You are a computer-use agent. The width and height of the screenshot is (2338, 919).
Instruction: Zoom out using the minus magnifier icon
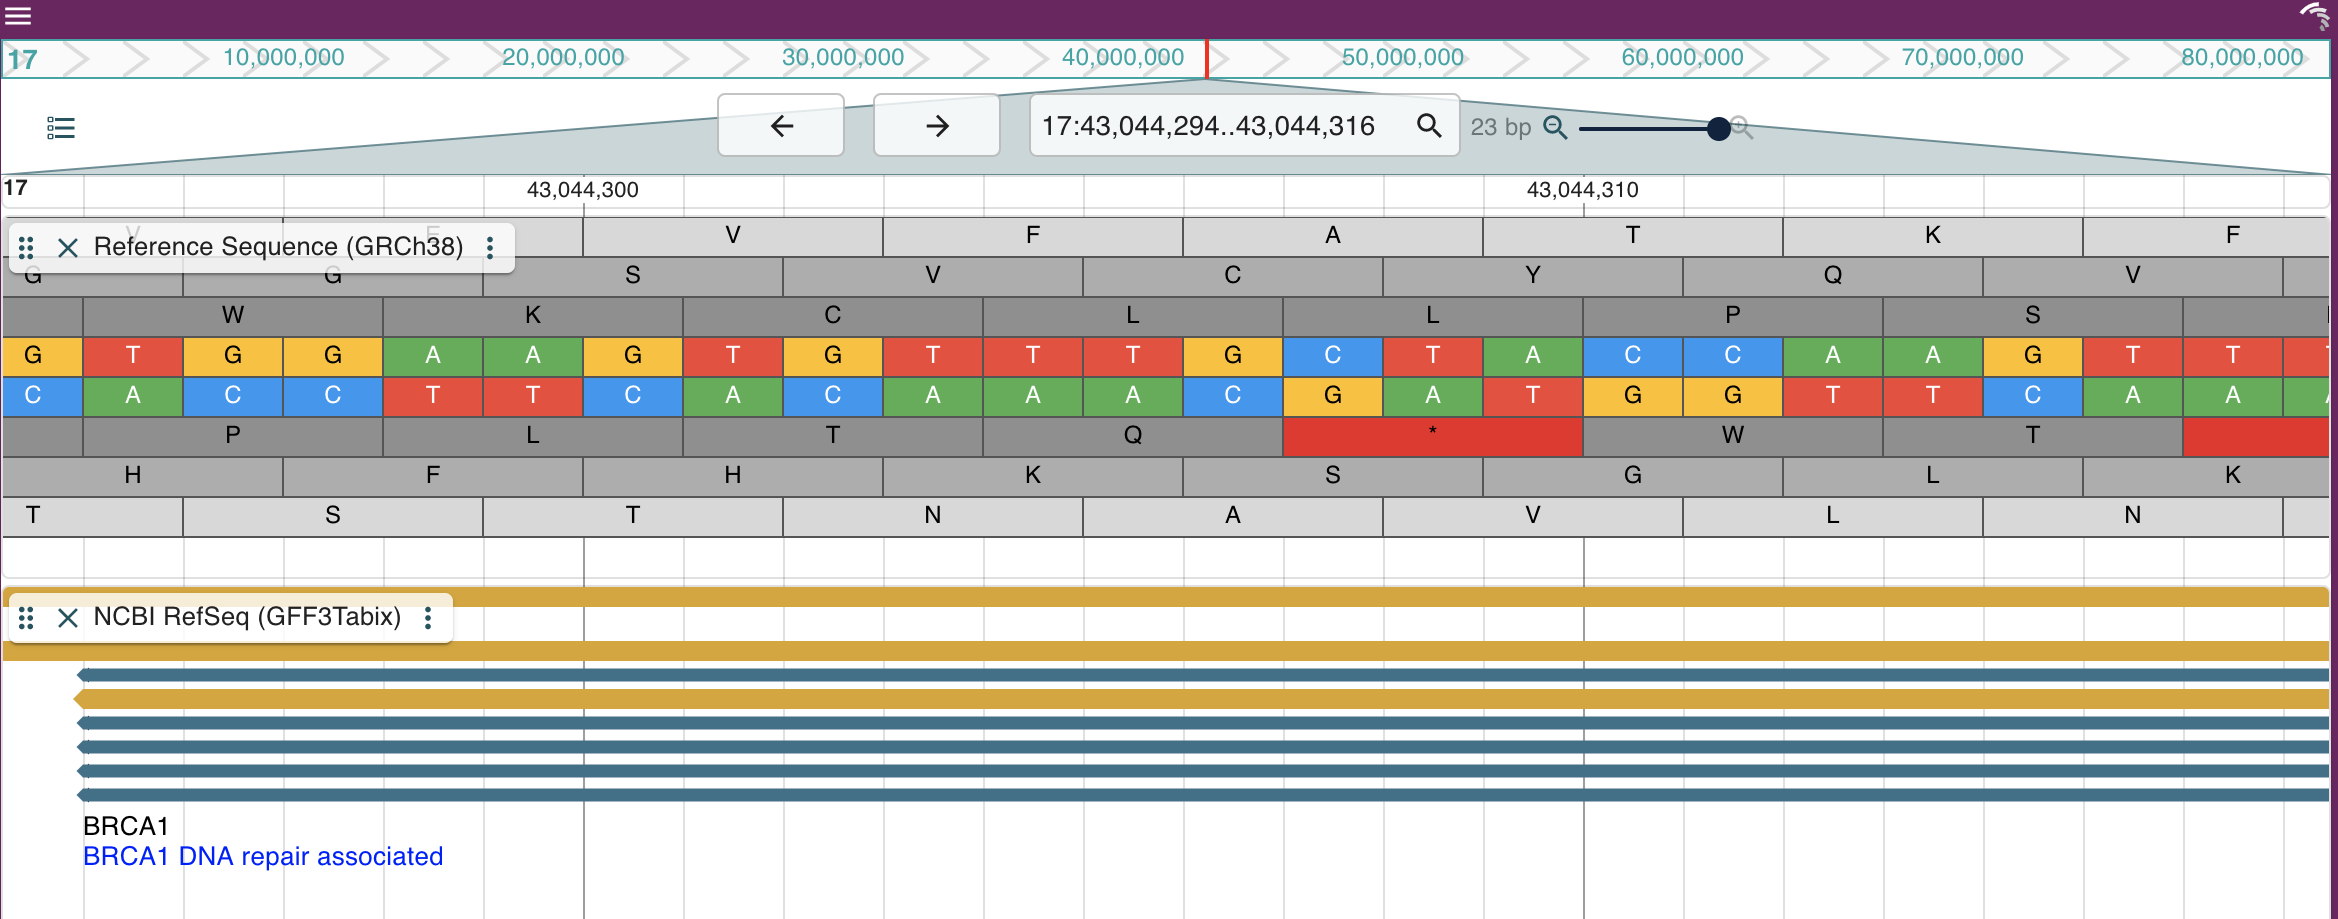click(1555, 128)
